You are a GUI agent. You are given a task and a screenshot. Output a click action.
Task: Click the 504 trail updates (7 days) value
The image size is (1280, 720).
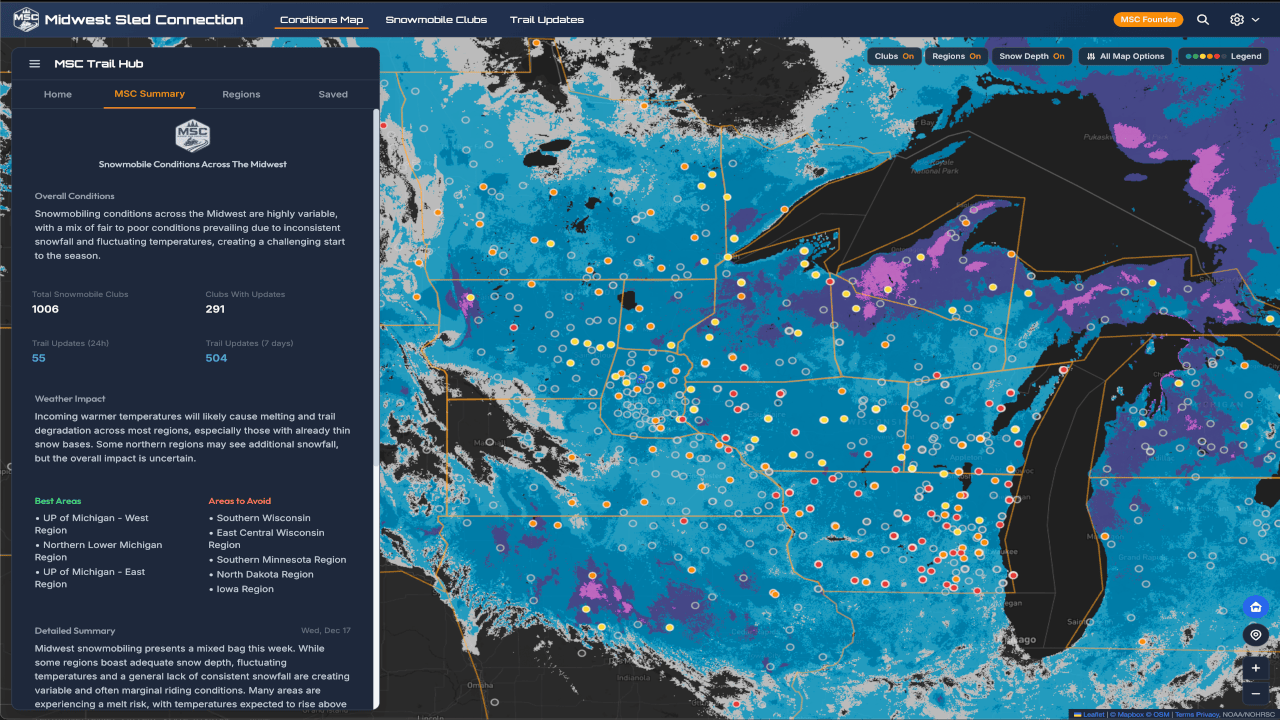coord(216,358)
